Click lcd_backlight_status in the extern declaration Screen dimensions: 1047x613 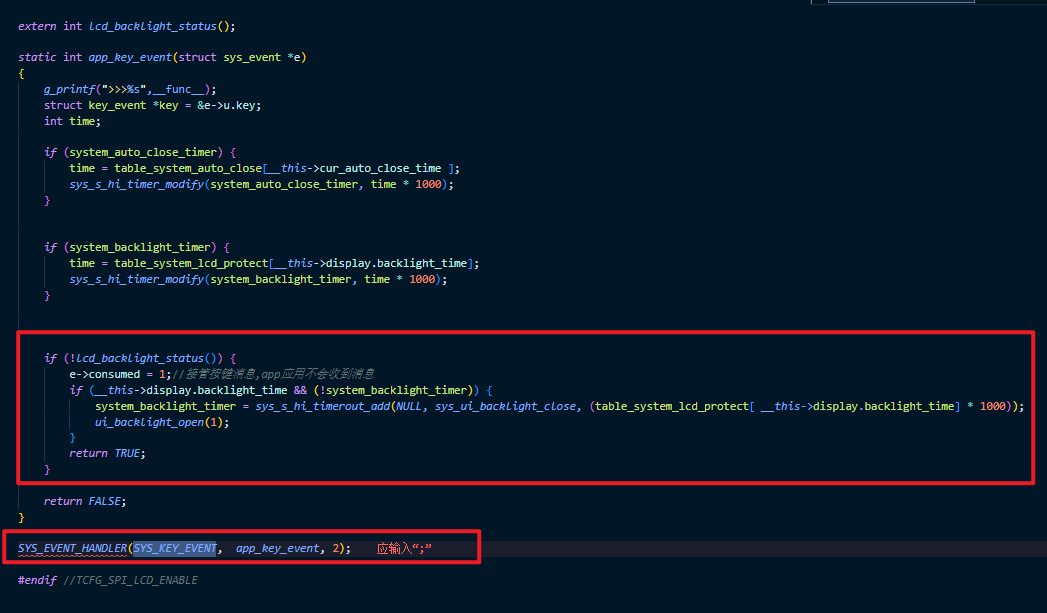tap(153, 26)
